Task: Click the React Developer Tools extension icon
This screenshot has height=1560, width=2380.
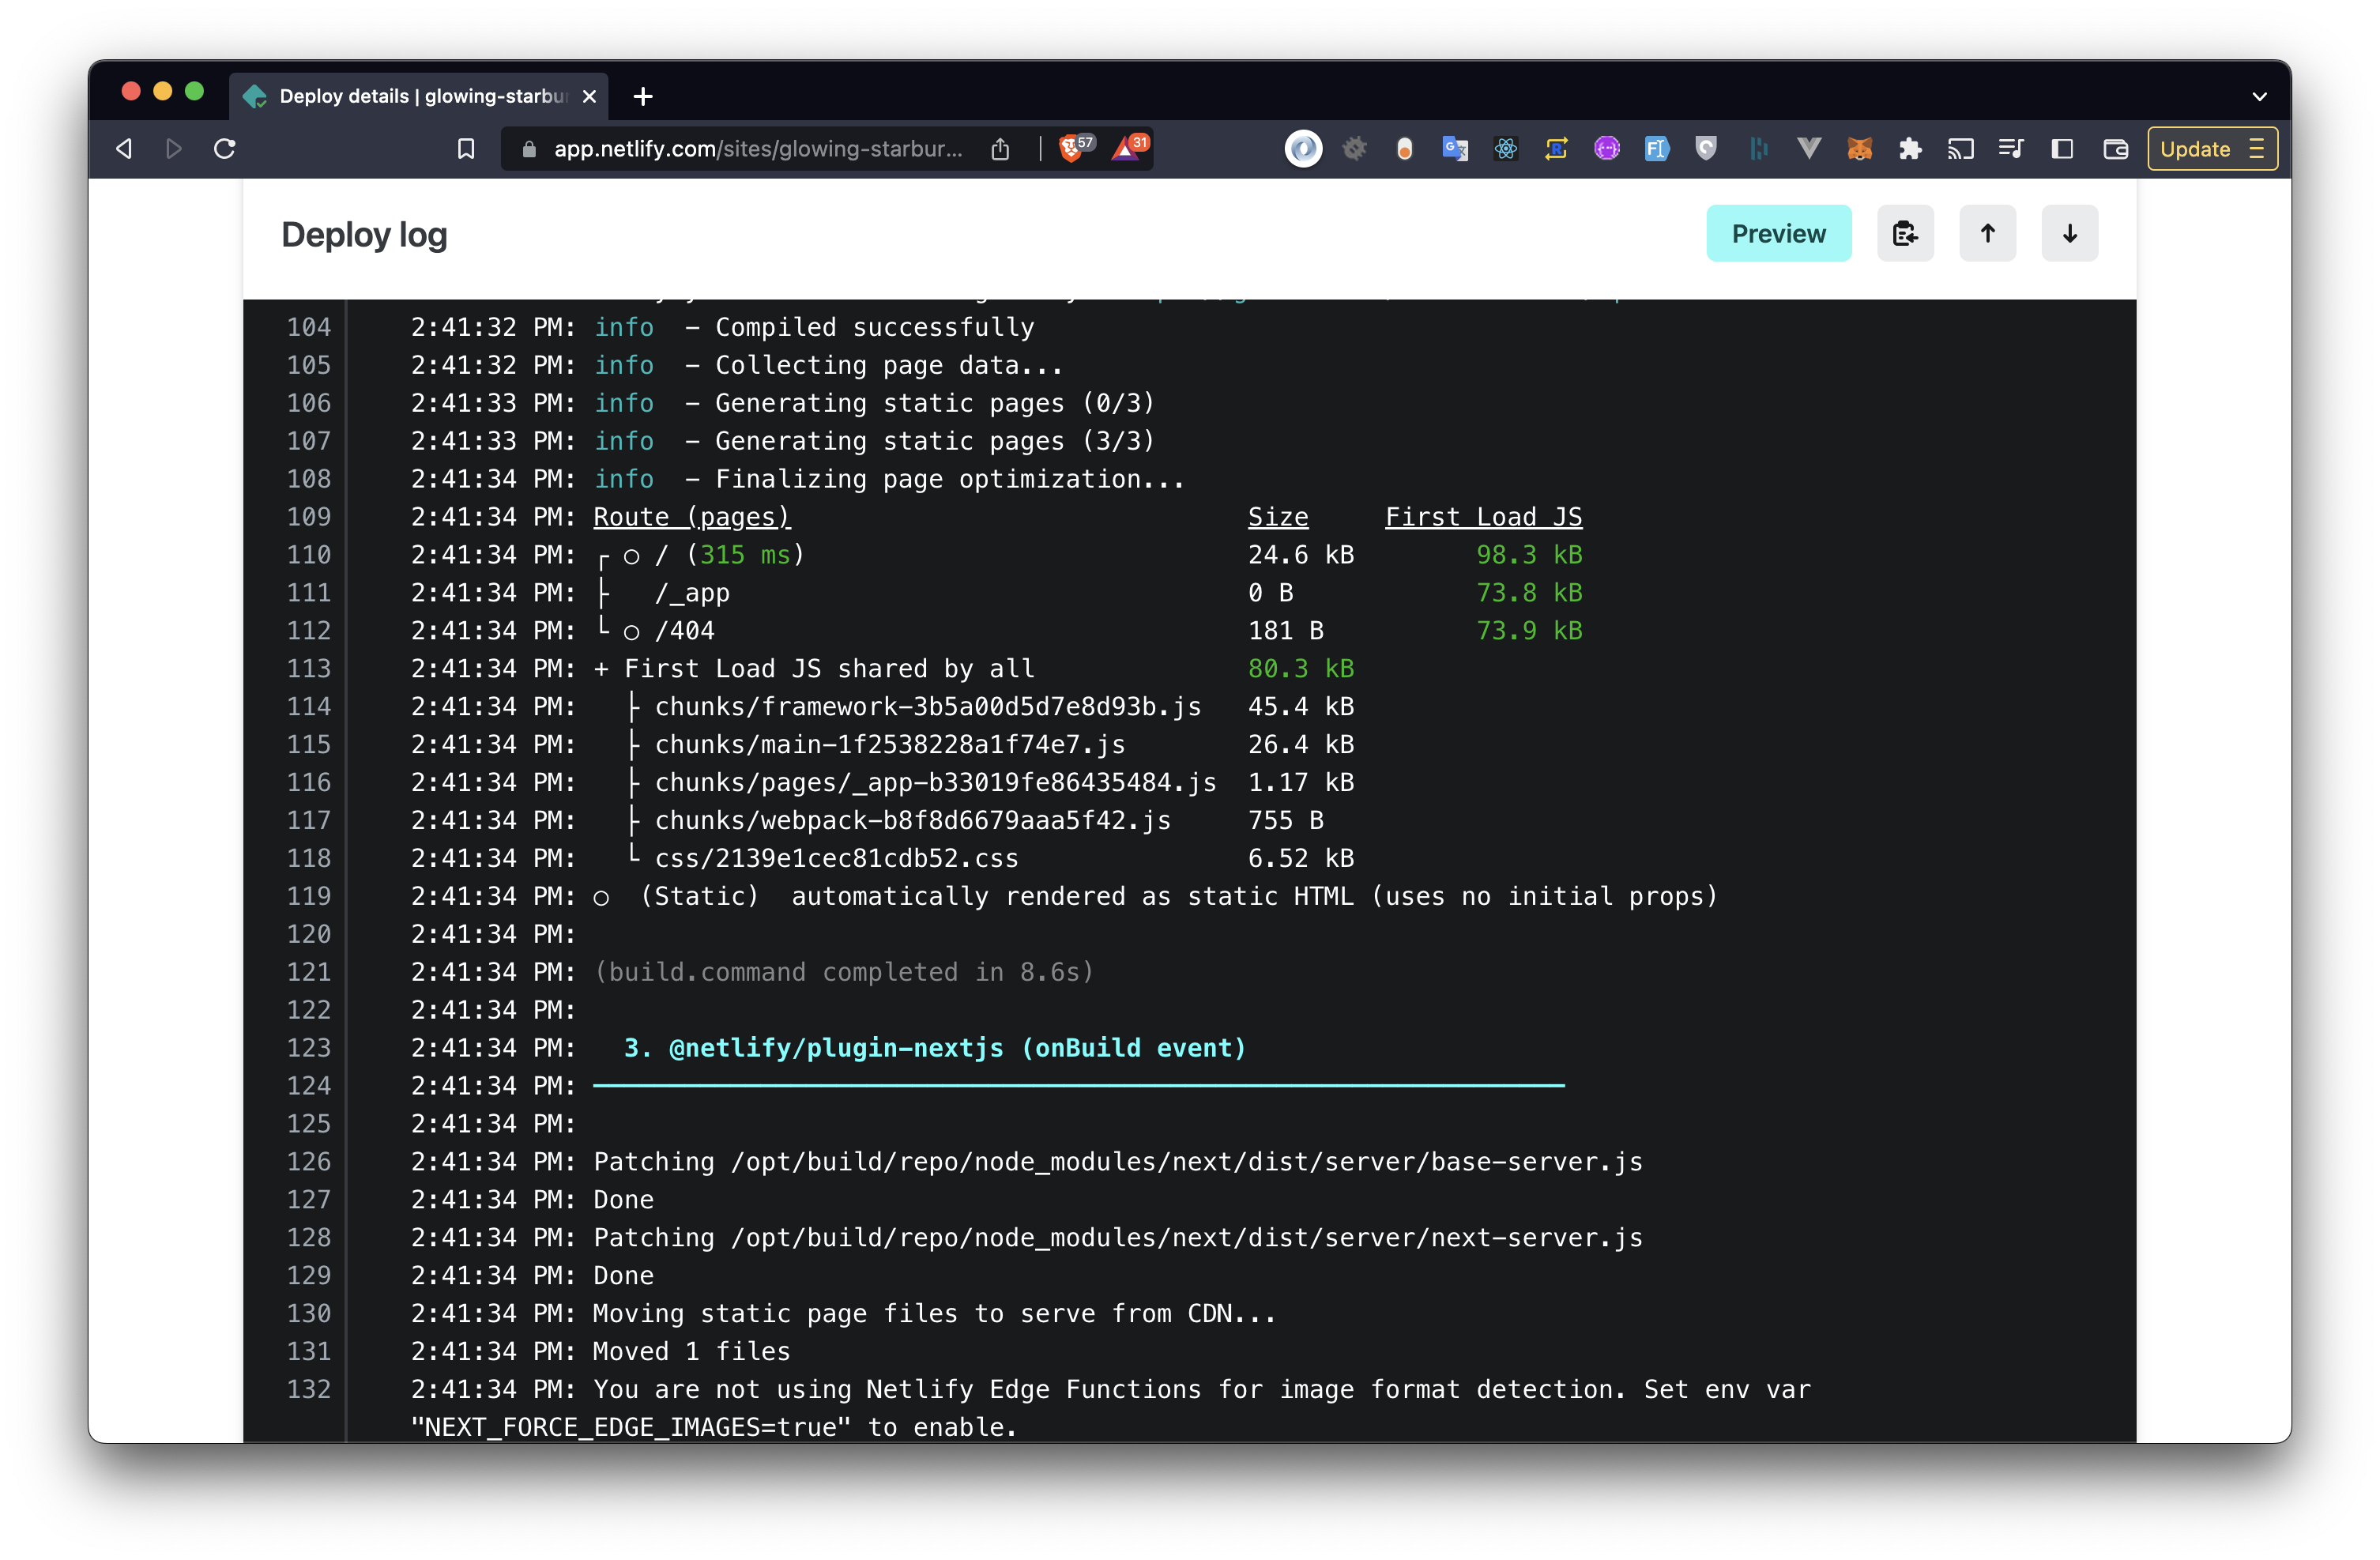Action: coord(1506,148)
